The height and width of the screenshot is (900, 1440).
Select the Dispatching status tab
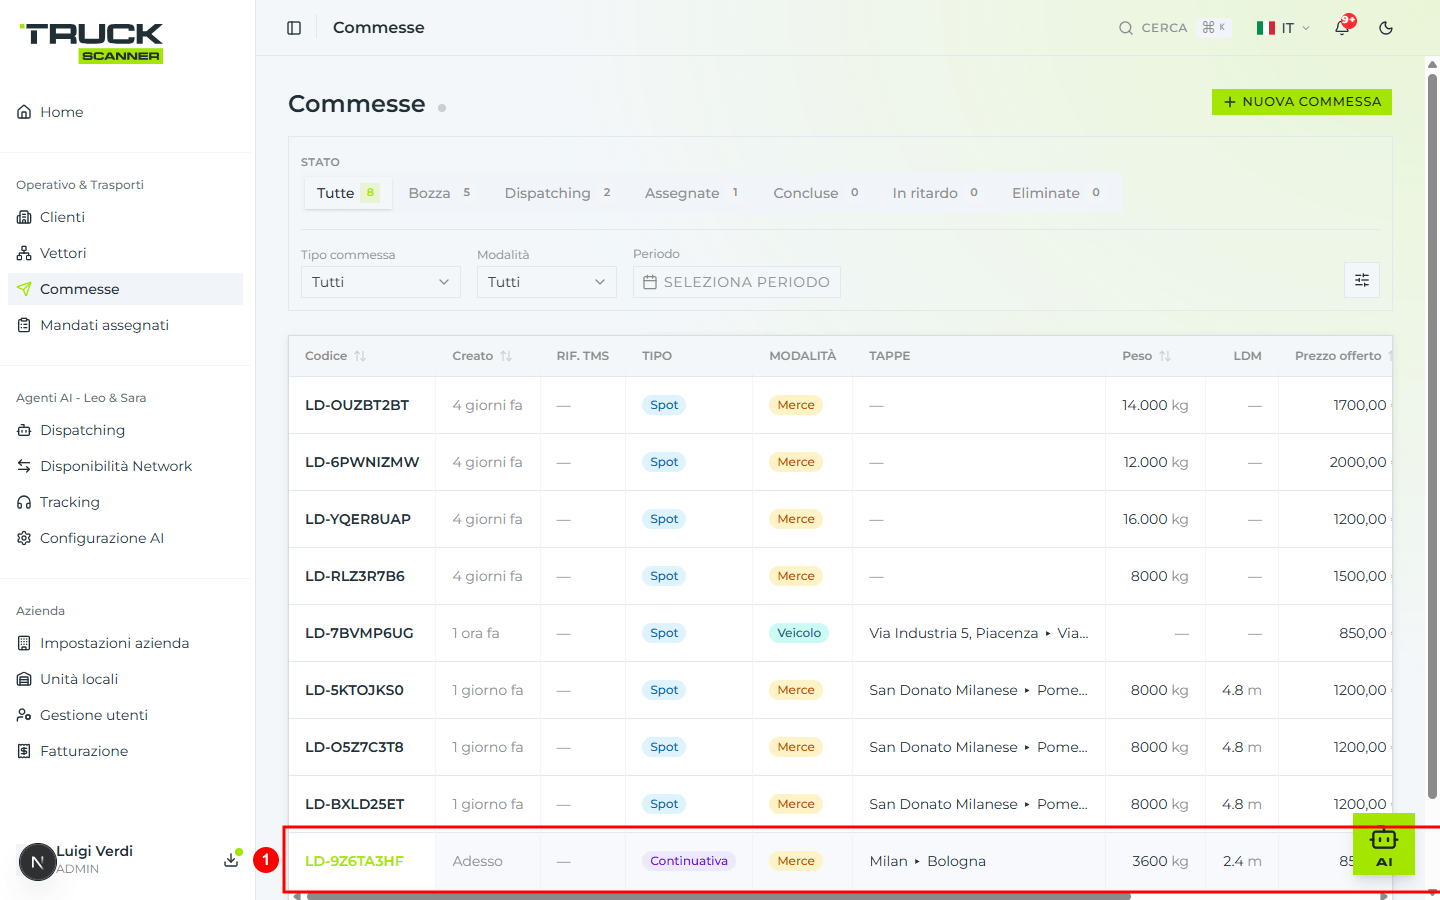(x=557, y=193)
